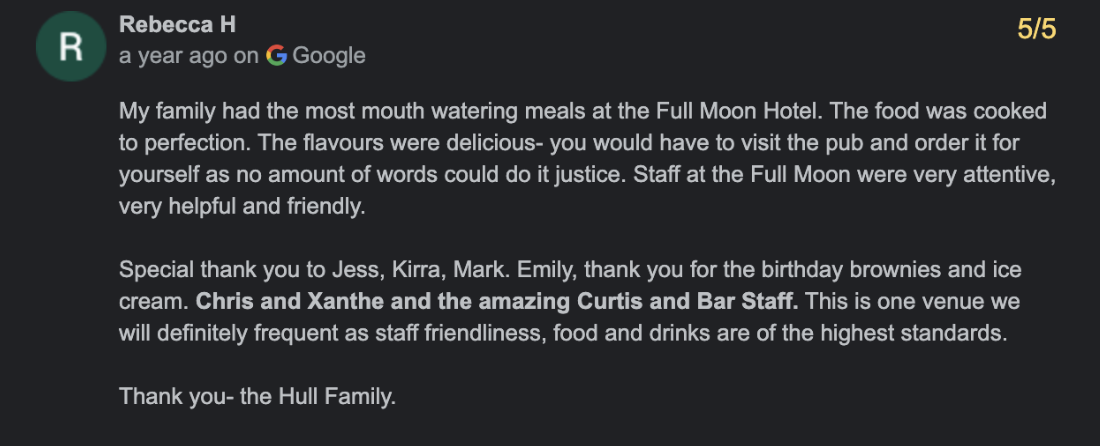Click the Google "G" logo icon
The height and width of the screenshot is (446, 1100).
277,56
